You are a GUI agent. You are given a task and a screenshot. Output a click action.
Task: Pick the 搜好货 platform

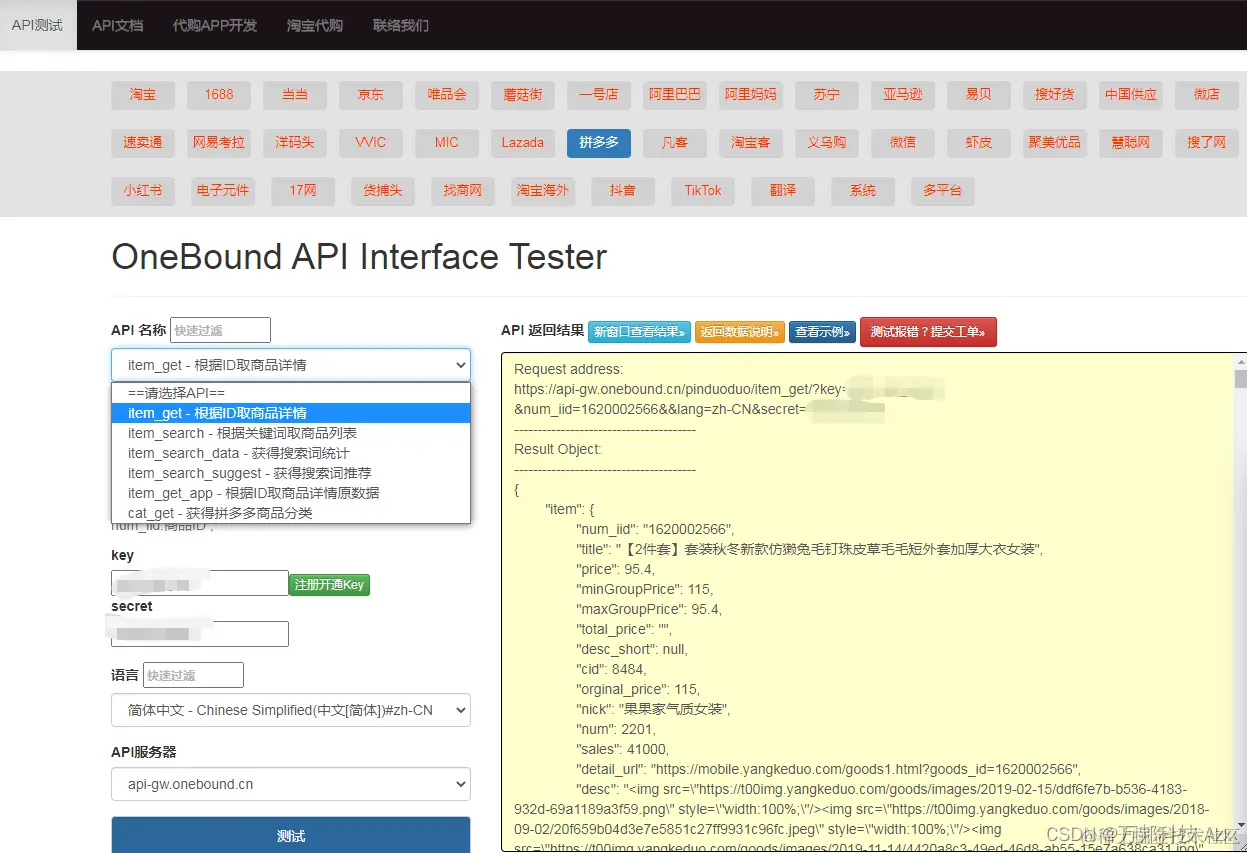(1055, 95)
